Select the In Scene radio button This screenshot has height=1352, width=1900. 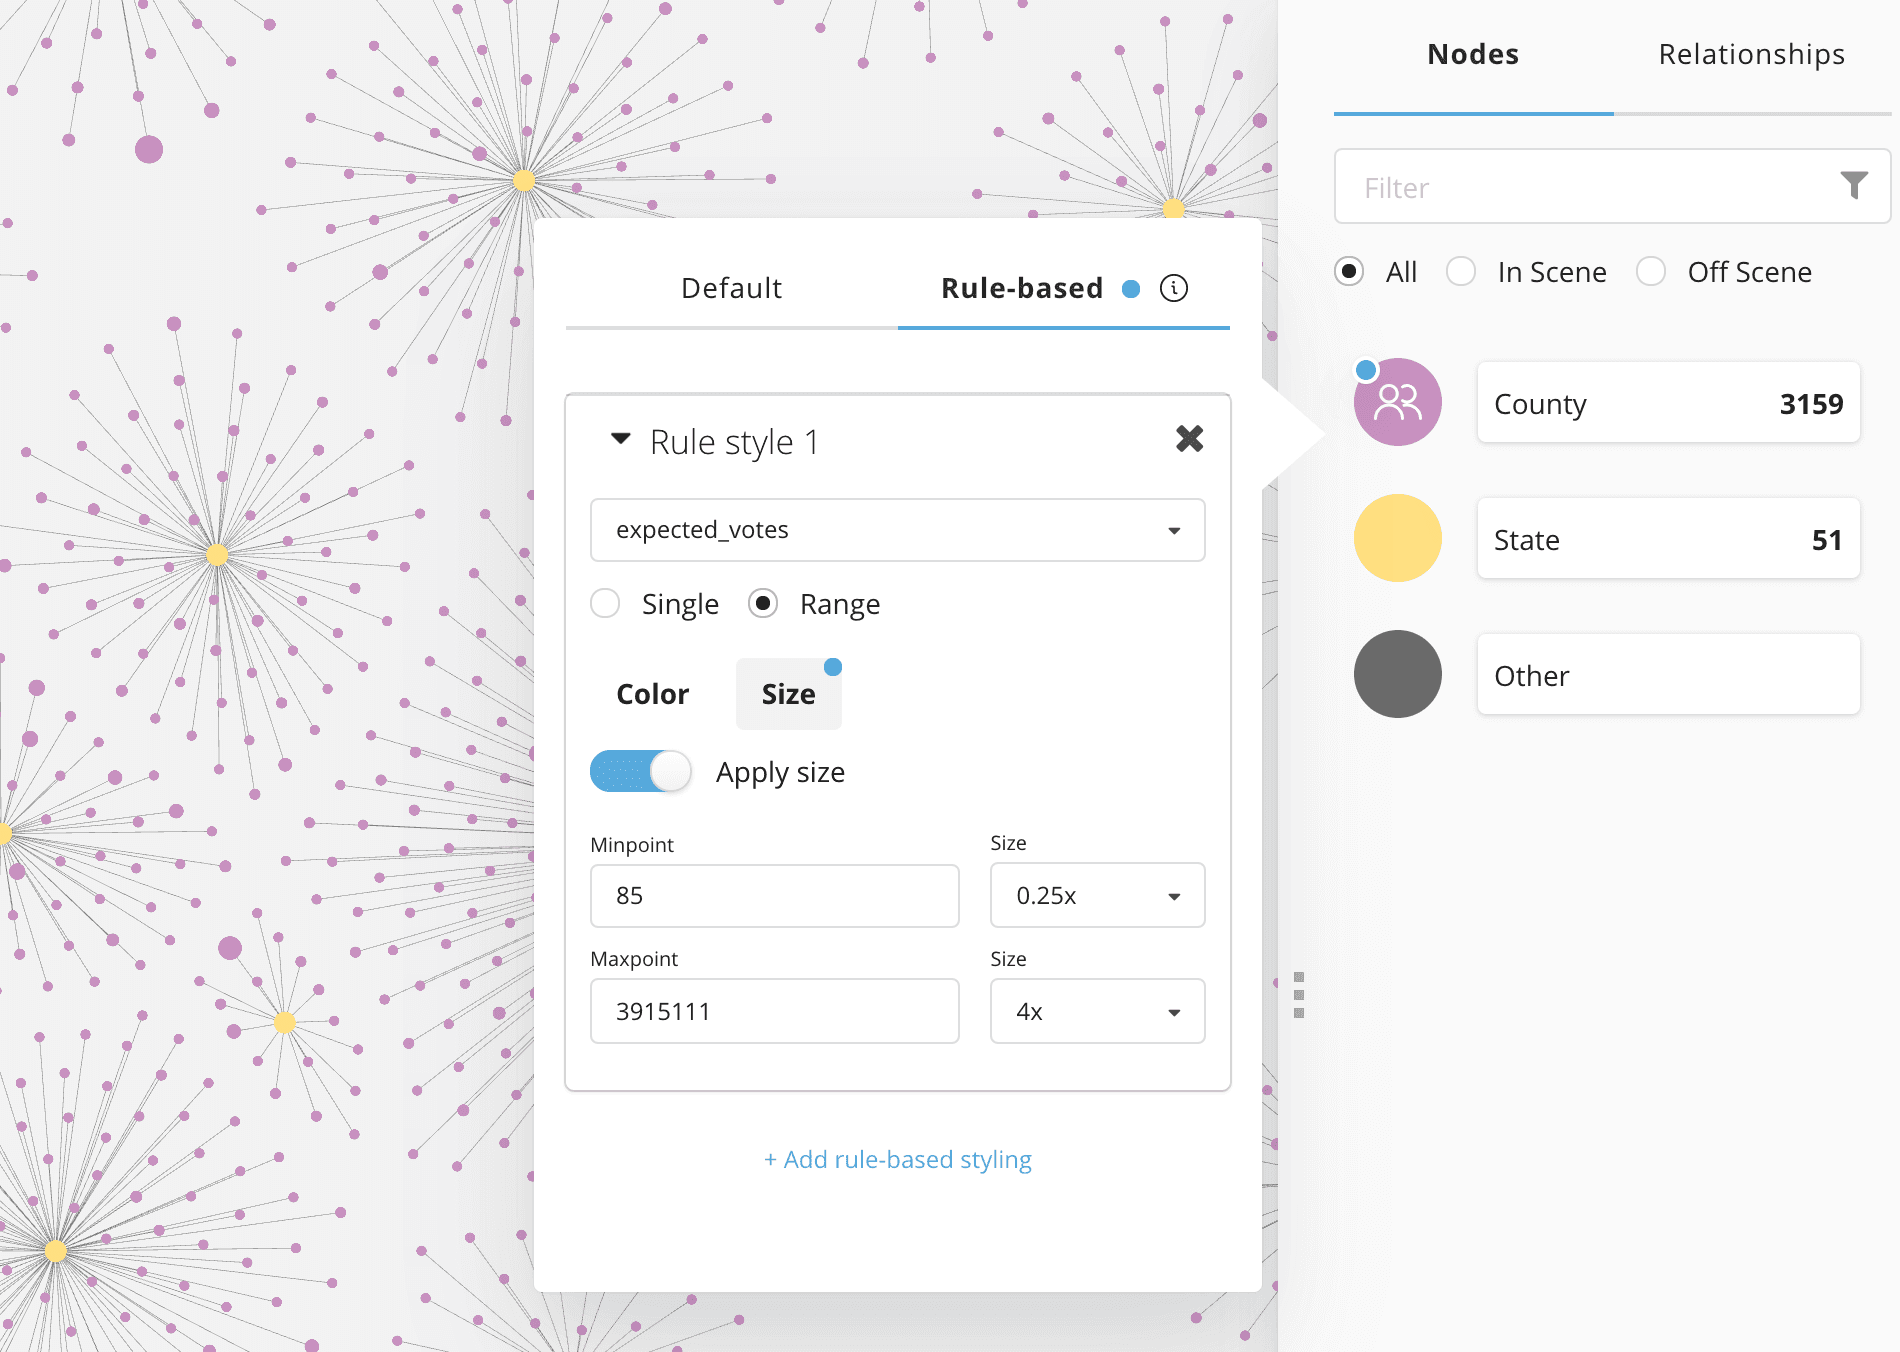[x=1461, y=272]
